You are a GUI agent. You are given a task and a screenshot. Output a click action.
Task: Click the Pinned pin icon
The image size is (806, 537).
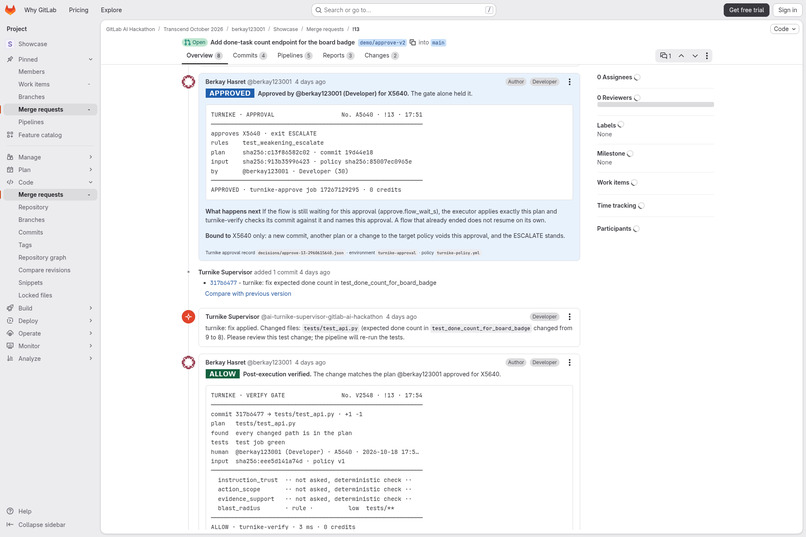point(10,60)
